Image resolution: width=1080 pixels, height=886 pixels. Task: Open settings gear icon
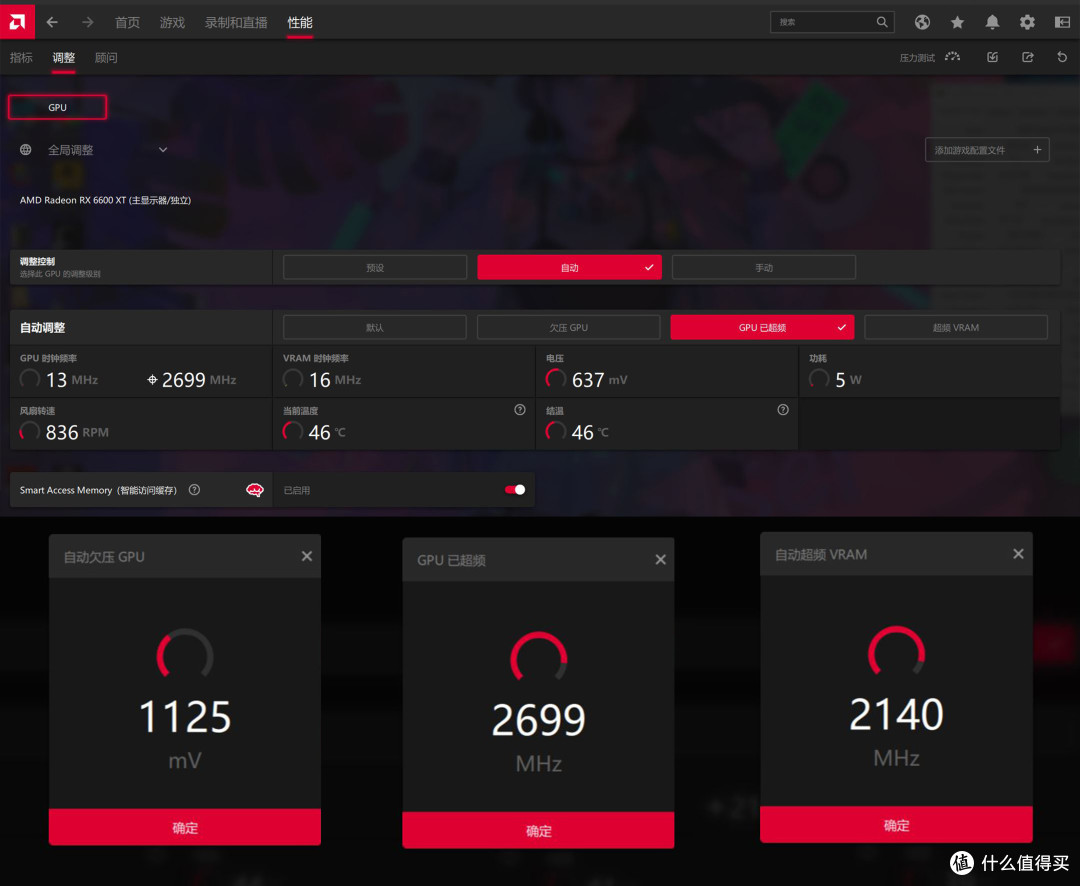click(1027, 23)
